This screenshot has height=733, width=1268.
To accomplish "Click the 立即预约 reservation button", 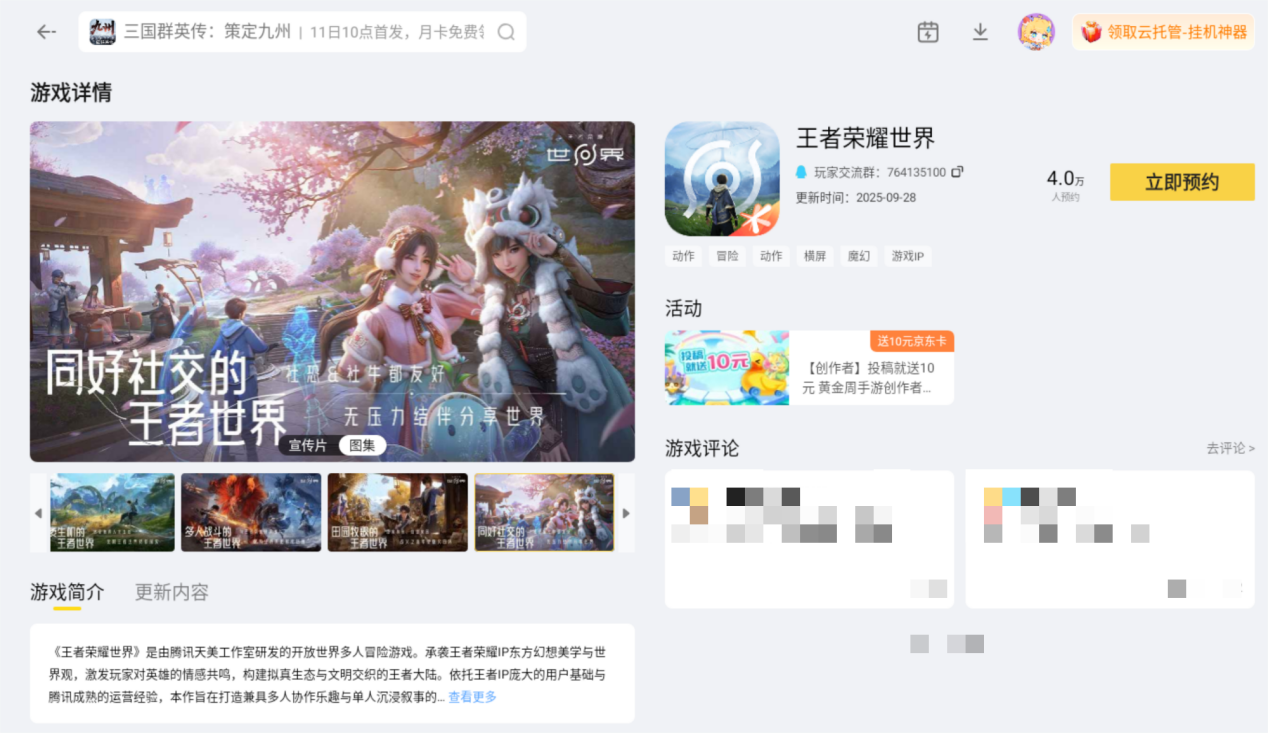I will (x=1182, y=182).
